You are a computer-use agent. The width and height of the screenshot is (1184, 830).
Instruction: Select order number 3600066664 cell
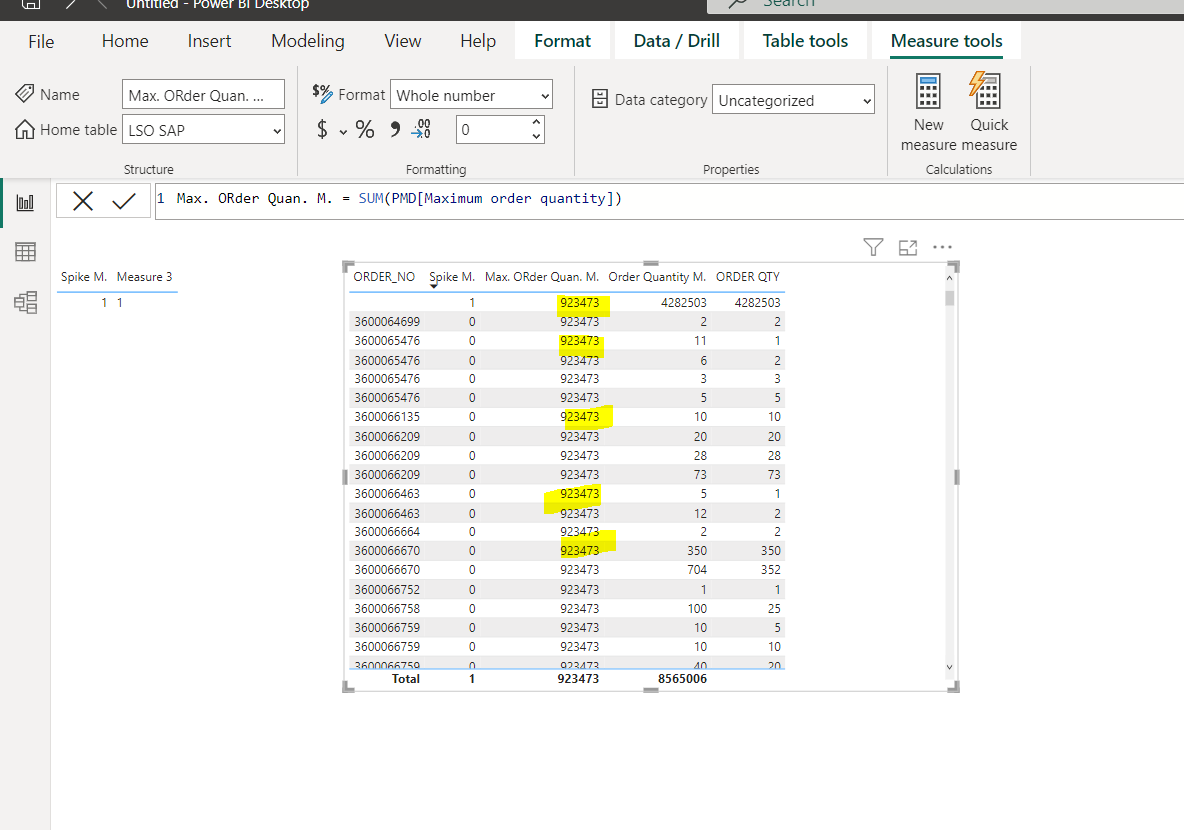pos(387,532)
